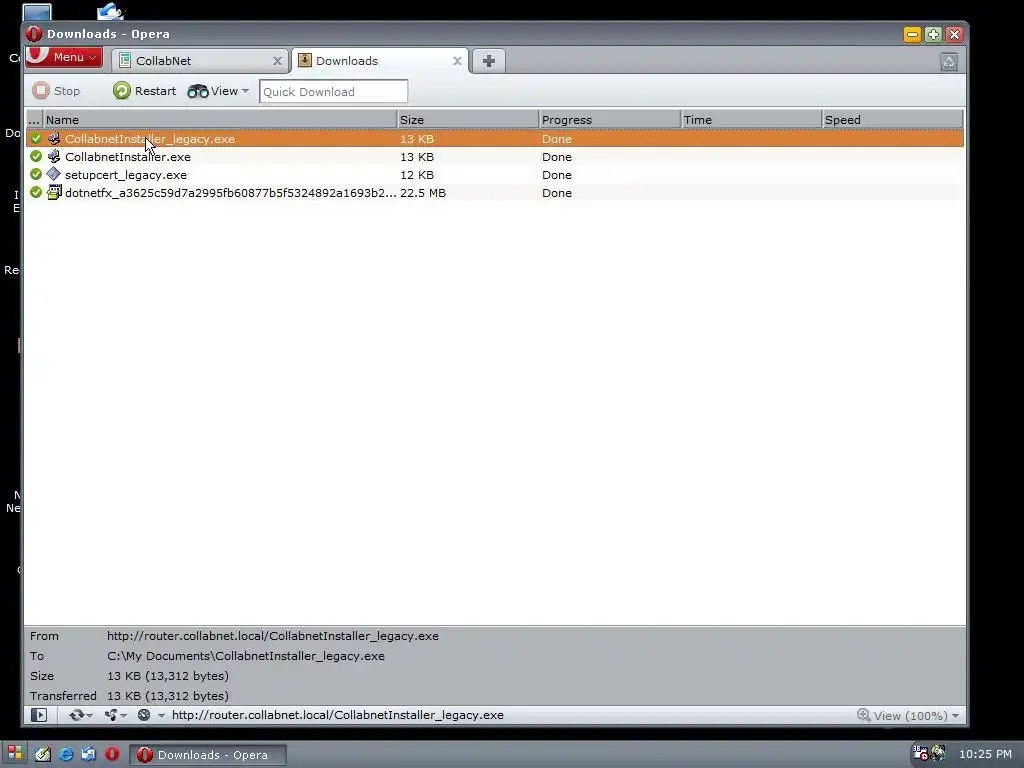
Task: Click installer icon of dotnetfx row
Action: click(54, 192)
